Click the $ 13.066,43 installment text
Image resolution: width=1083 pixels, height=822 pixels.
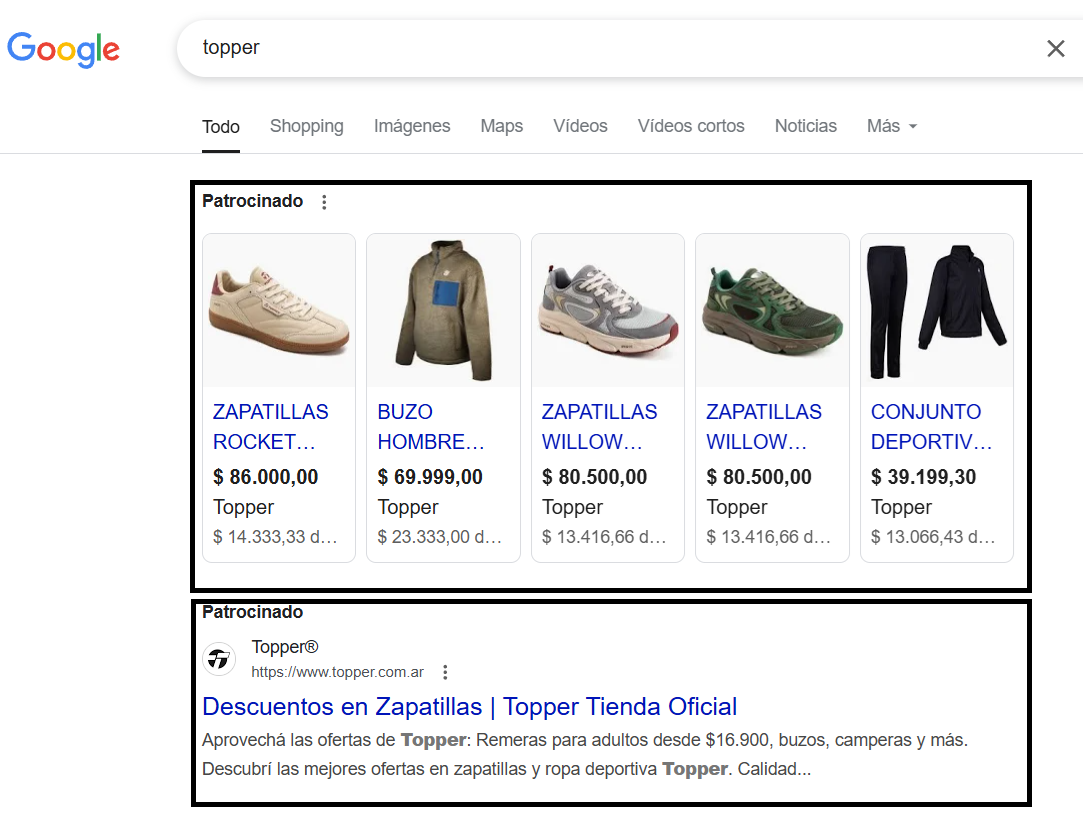point(933,537)
